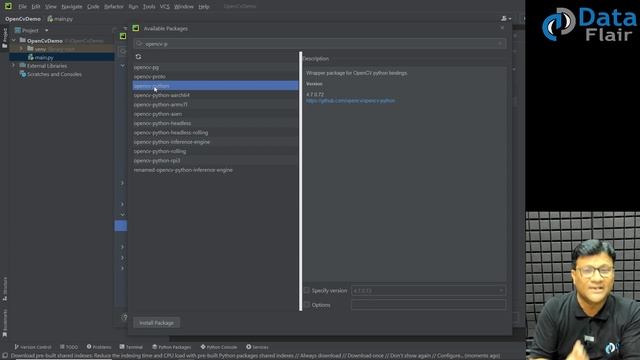Viewport: 640px width, 360px height.
Task: Open the Navigate menu
Action: click(x=71, y=7)
